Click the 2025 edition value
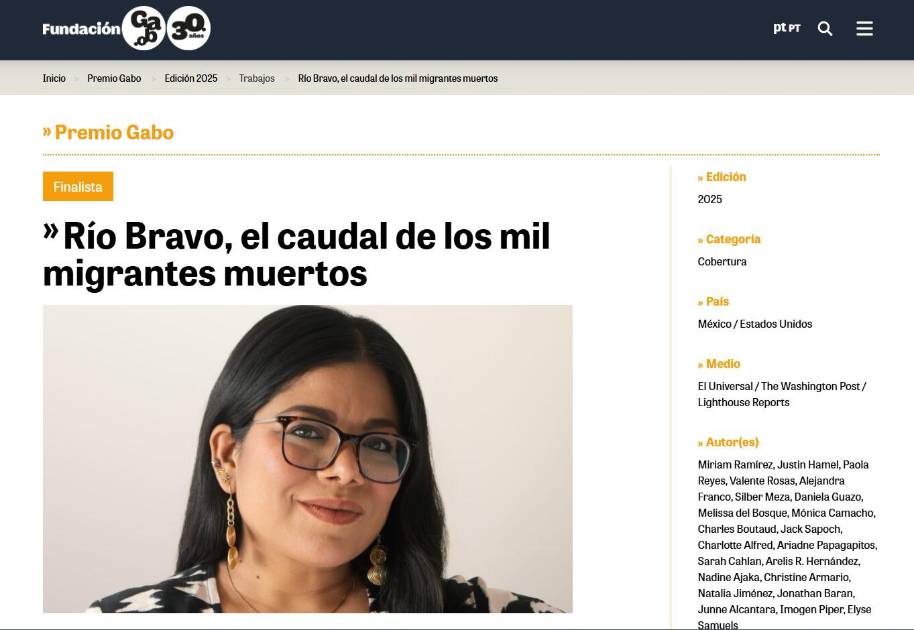 point(709,199)
